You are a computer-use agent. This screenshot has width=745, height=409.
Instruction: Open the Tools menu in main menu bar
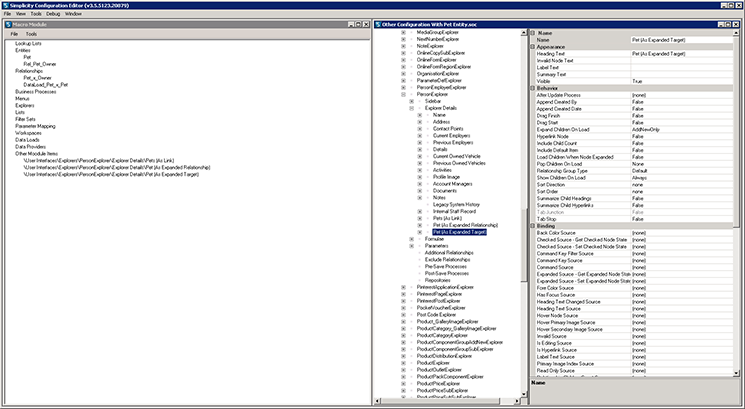[36, 14]
